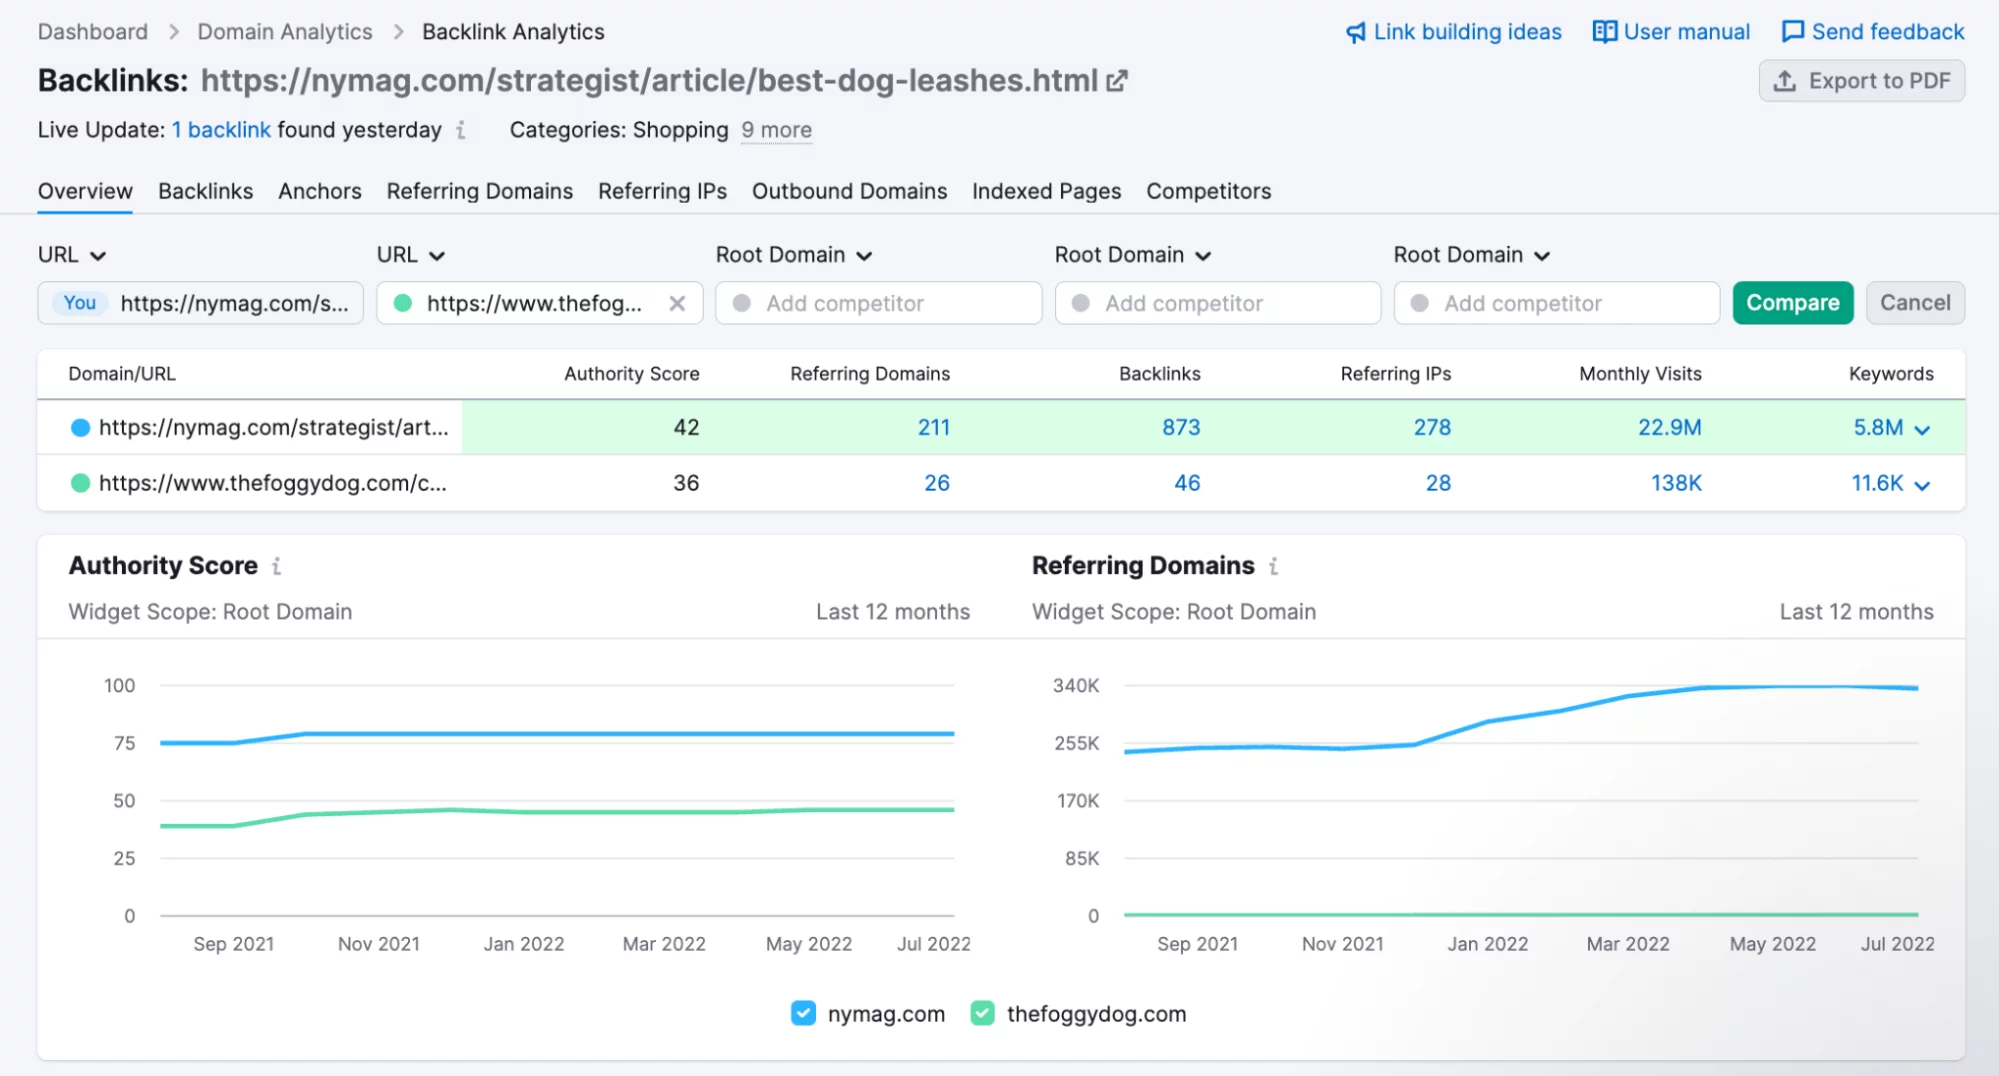Image resolution: width=1999 pixels, height=1076 pixels.
Task: Open the middle Root Domain scope dropdown
Action: tap(1133, 255)
